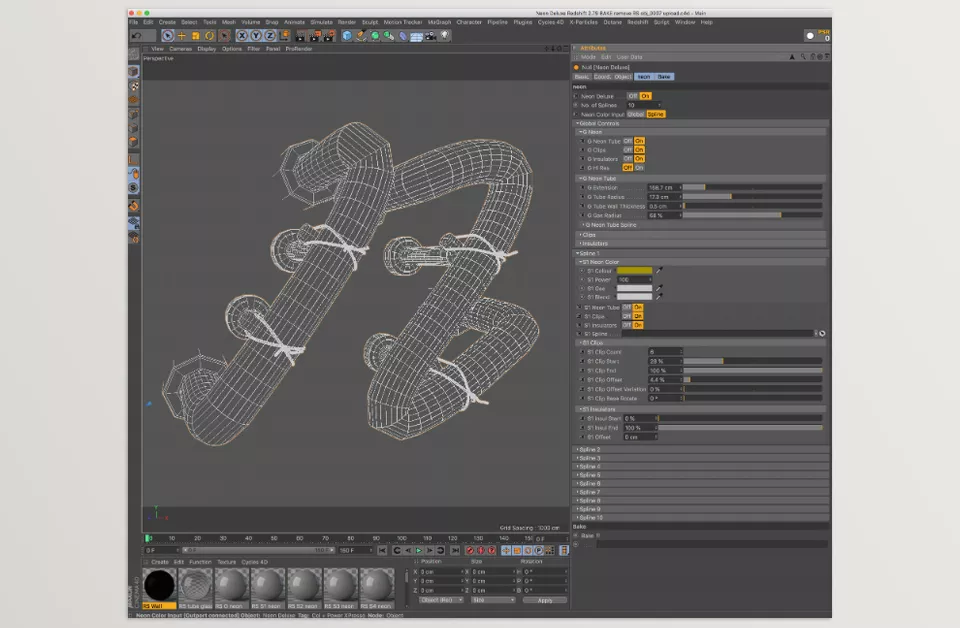Go to end of animation
The width and height of the screenshot is (960, 628).
coord(455,550)
